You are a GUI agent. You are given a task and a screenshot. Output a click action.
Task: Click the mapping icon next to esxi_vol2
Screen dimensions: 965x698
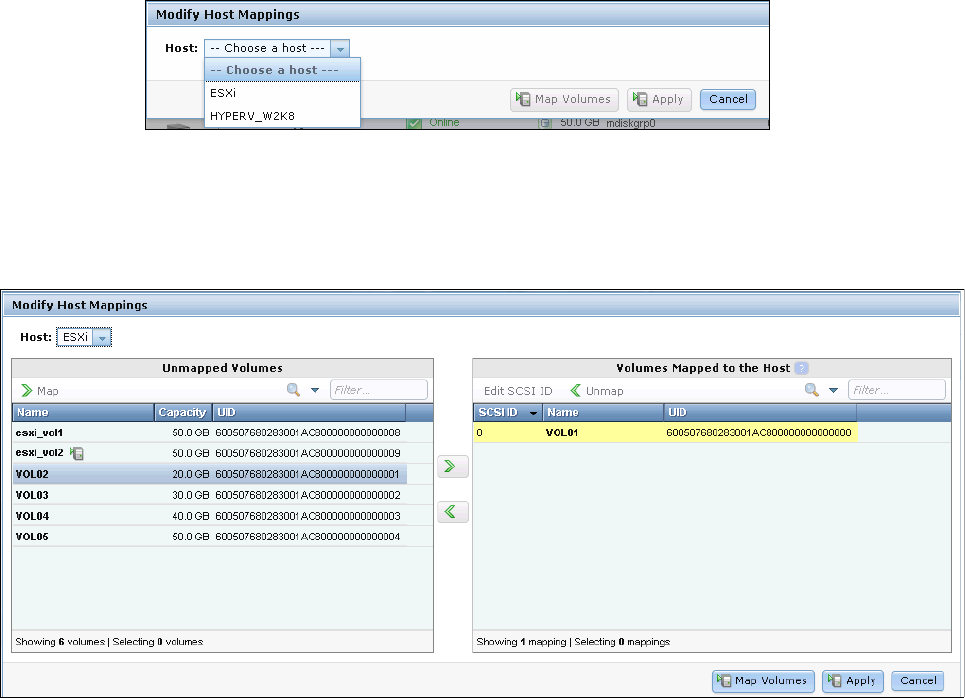(x=77, y=454)
